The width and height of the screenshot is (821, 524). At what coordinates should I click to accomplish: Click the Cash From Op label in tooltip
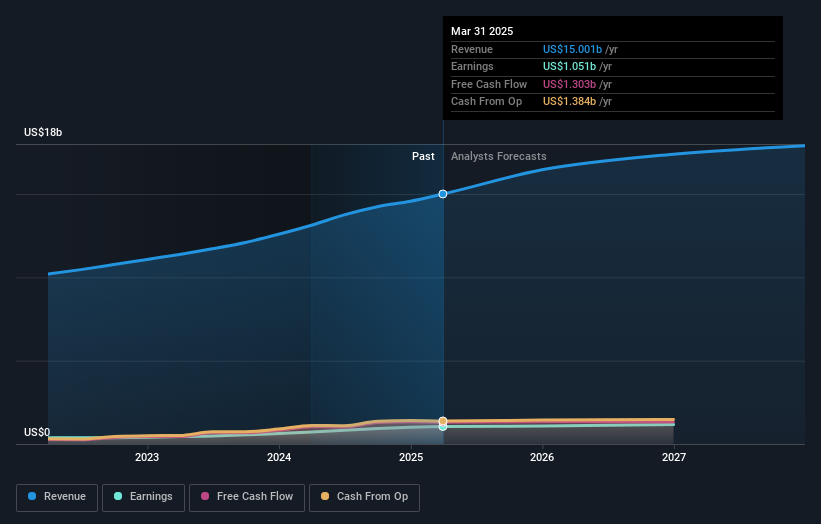[x=486, y=102]
